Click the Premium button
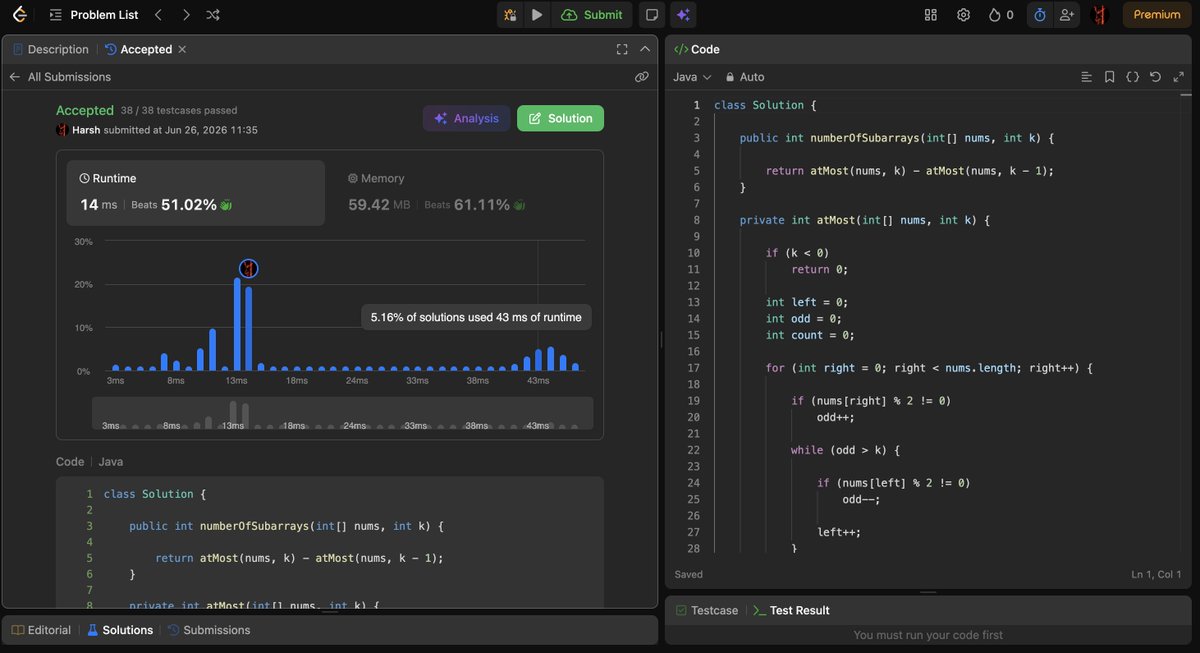 1157,15
